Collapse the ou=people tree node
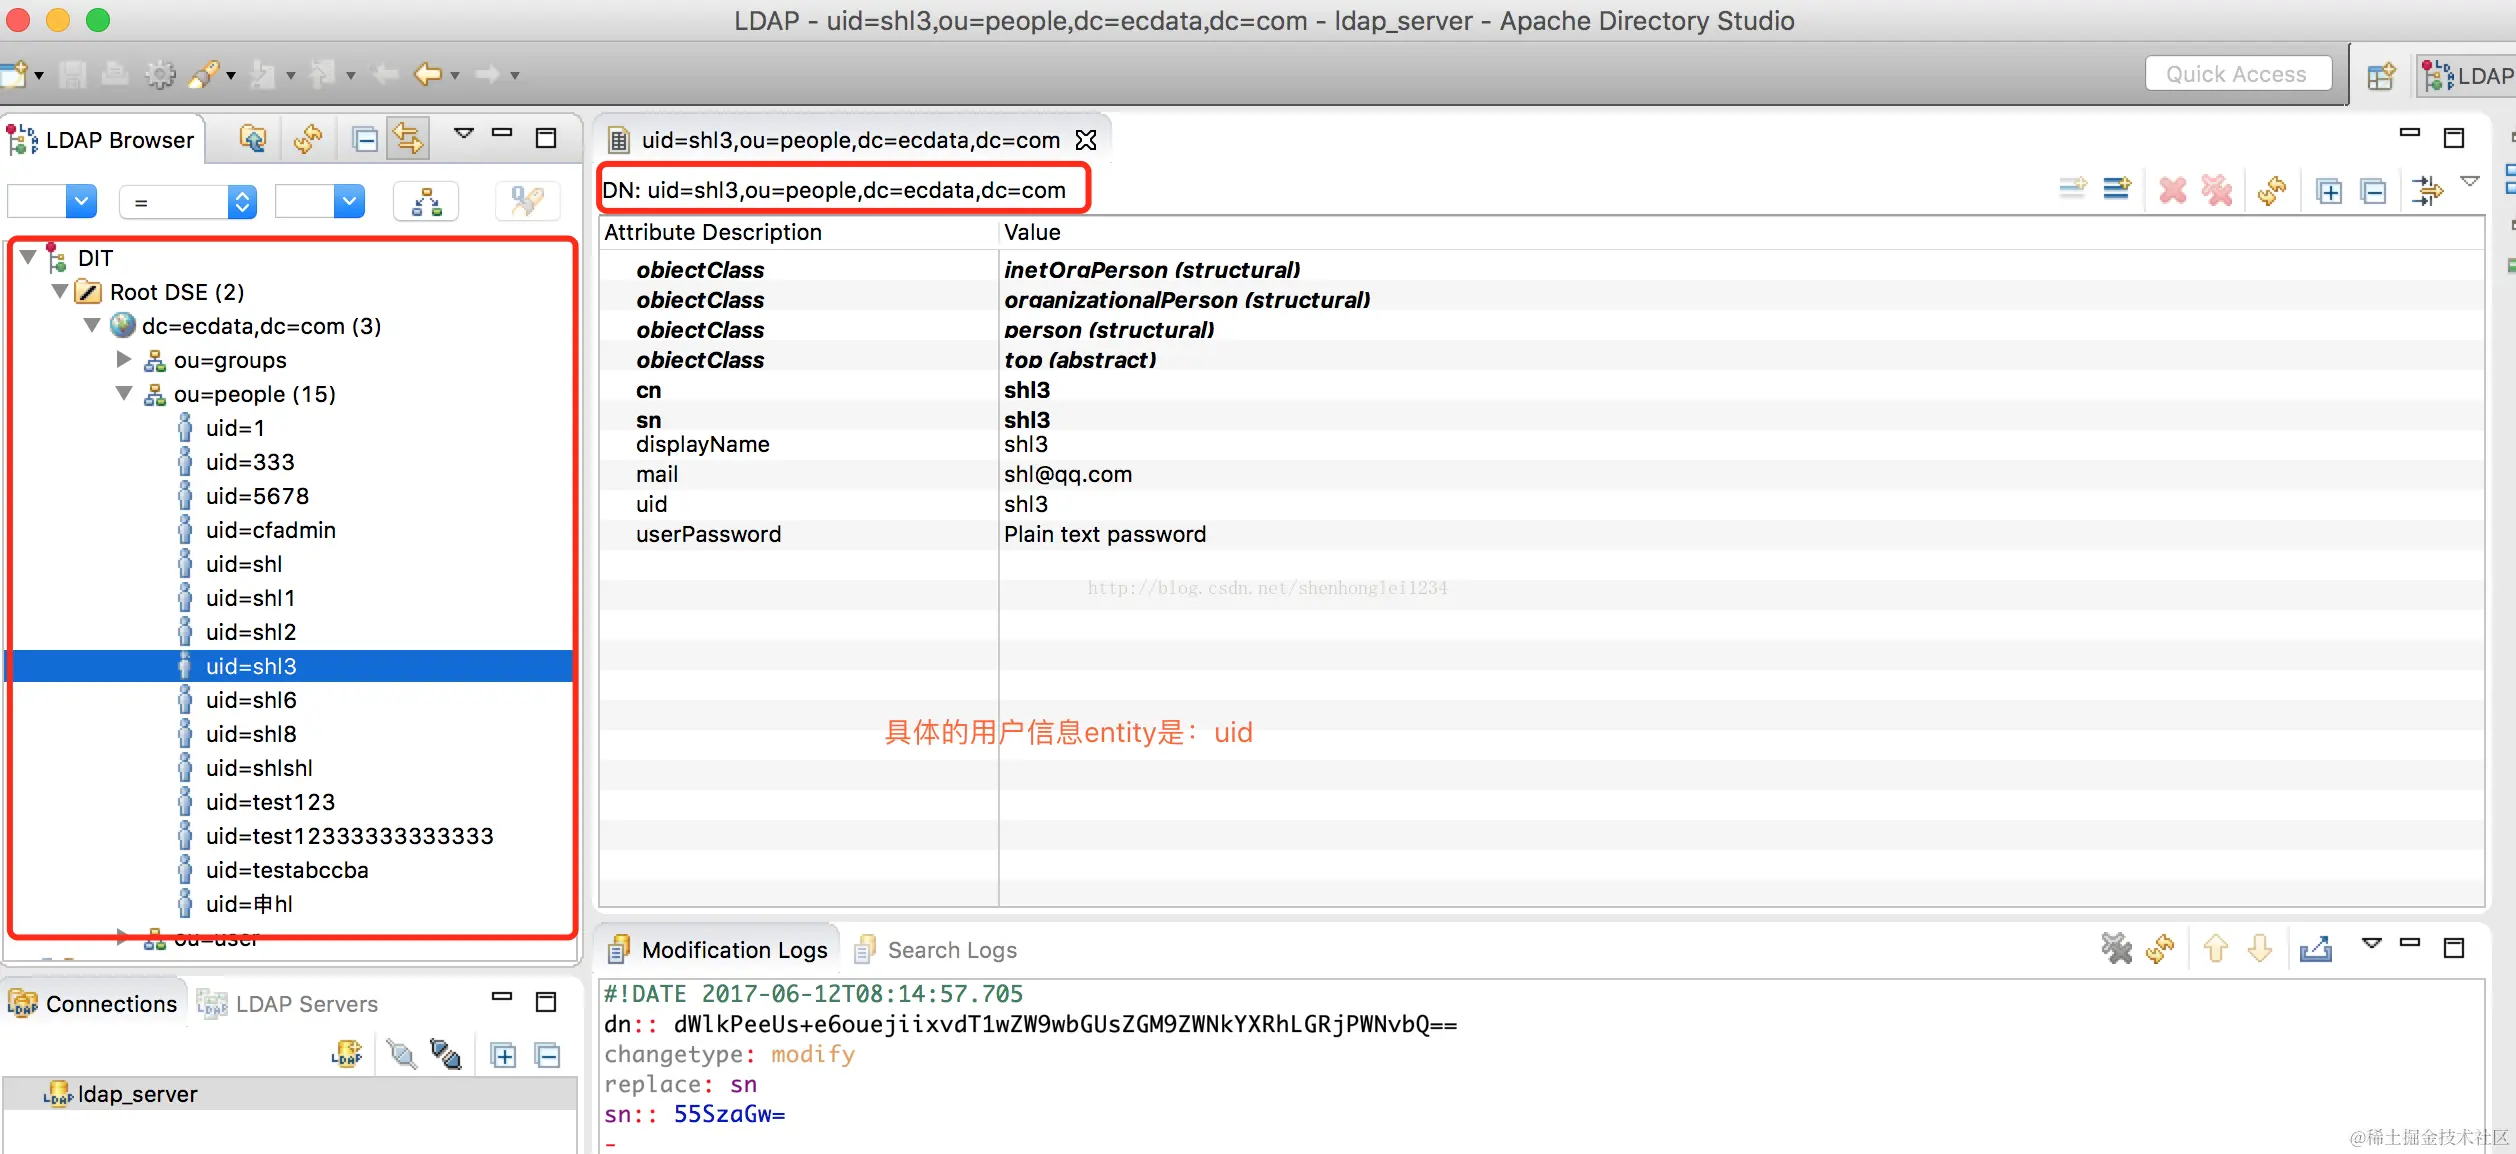 point(124,394)
